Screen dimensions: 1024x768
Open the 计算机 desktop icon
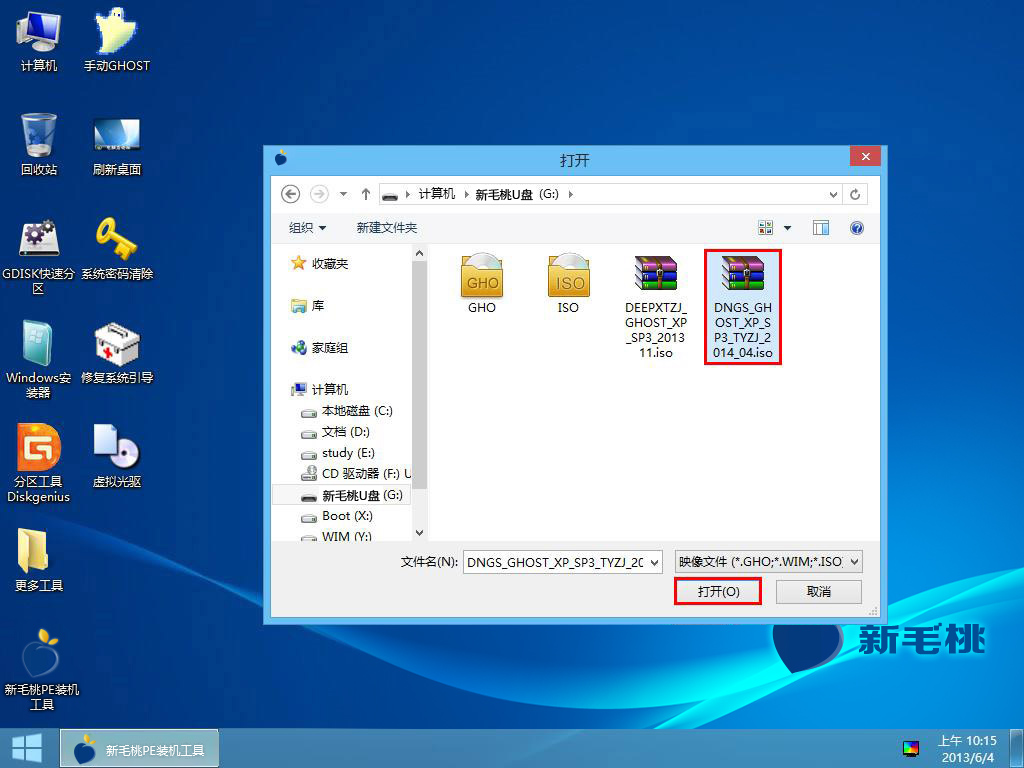pos(39,41)
